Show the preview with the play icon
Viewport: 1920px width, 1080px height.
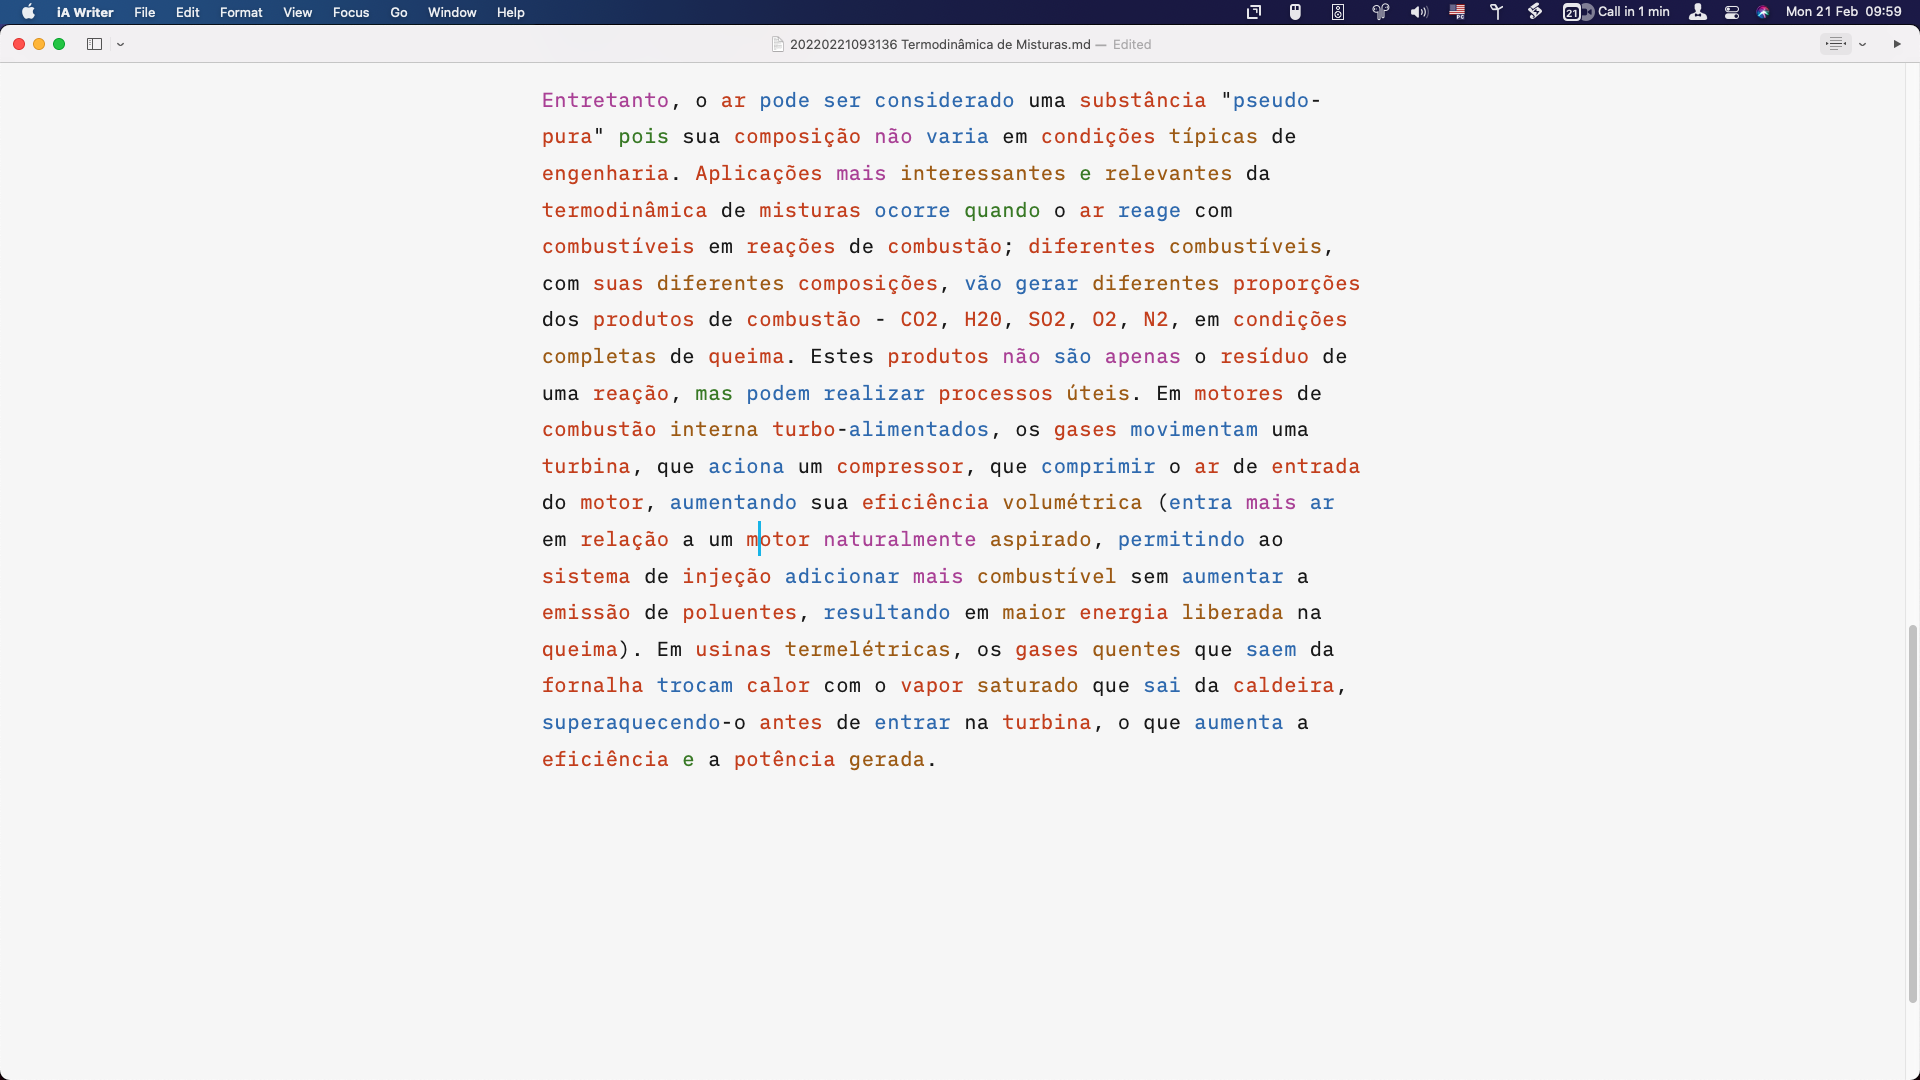pyautogui.click(x=1897, y=44)
